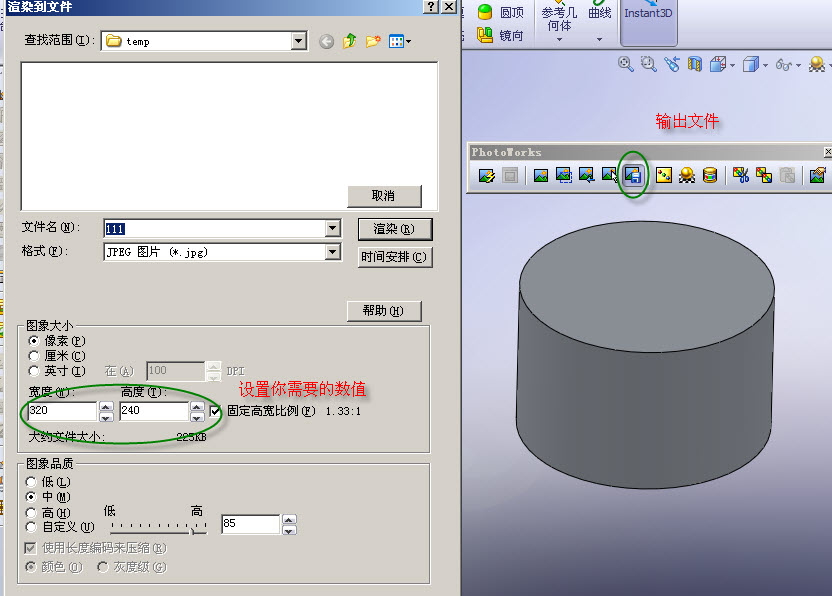The image size is (832, 596).
Task: Open Hide/Show Items dropdown arrow
Action: (x=798, y=66)
